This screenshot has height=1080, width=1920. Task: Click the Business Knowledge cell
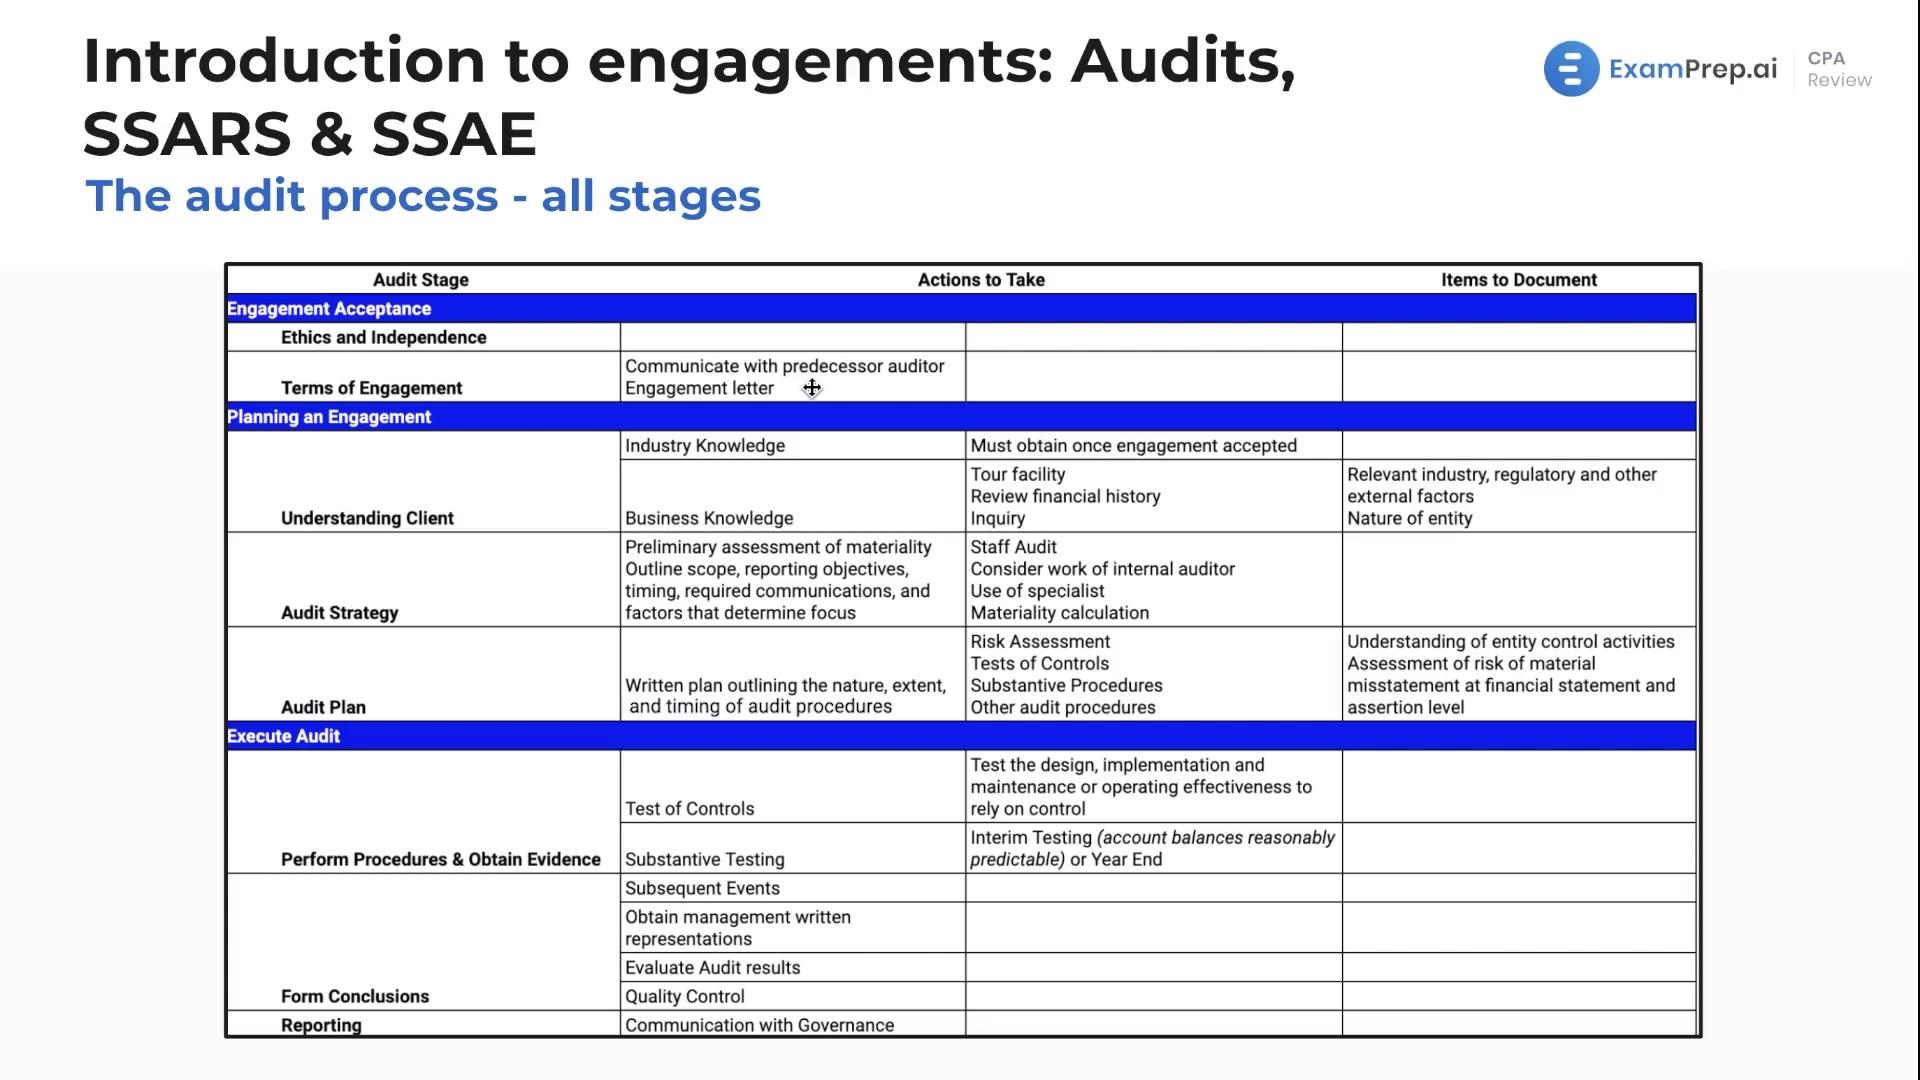coord(793,496)
